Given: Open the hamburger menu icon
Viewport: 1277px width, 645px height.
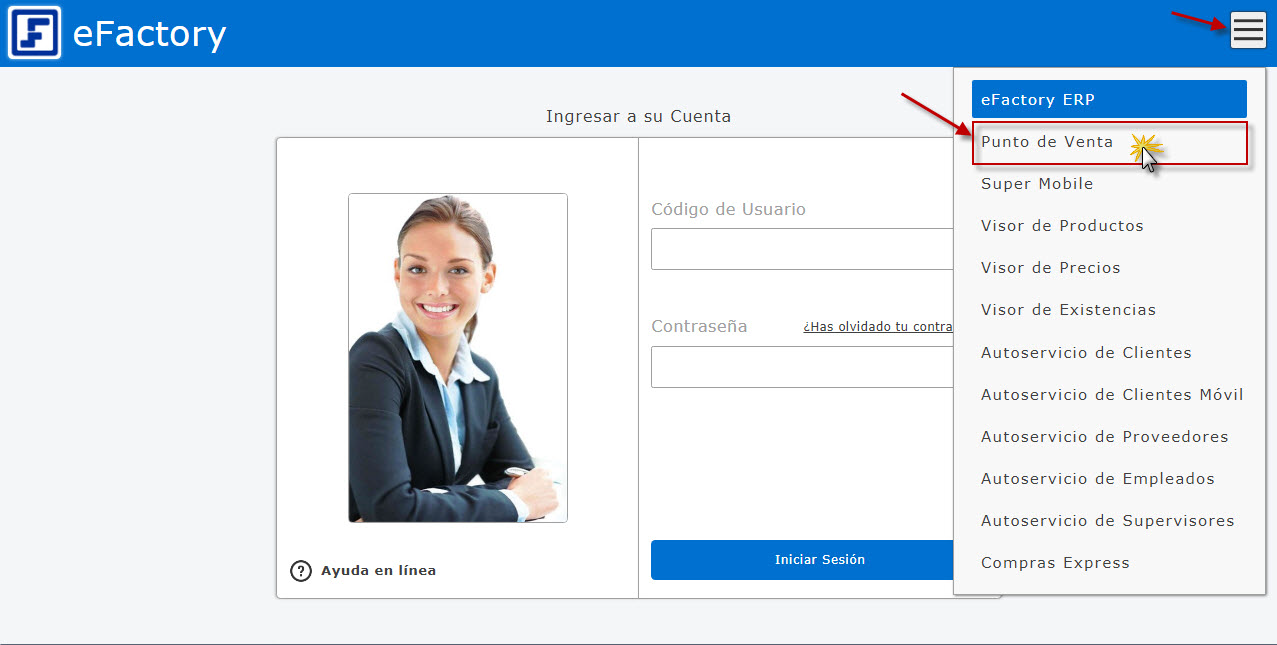Looking at the screenshot, I should (1248, 30).
